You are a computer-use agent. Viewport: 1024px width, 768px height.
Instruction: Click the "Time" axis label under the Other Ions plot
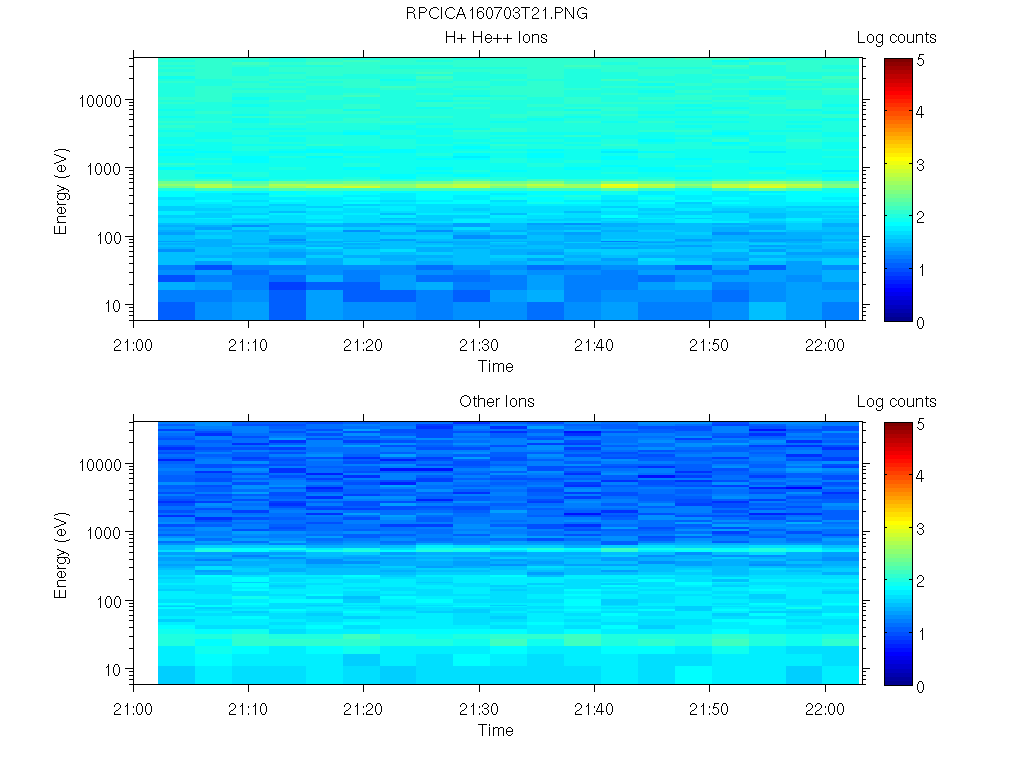click(x=496, y=730)
